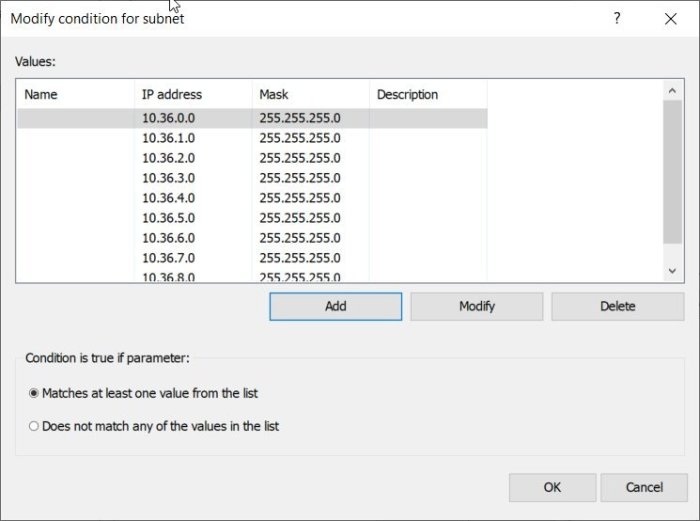Click the Modify button
The image size is (700, 521).
tap(476, 306)
